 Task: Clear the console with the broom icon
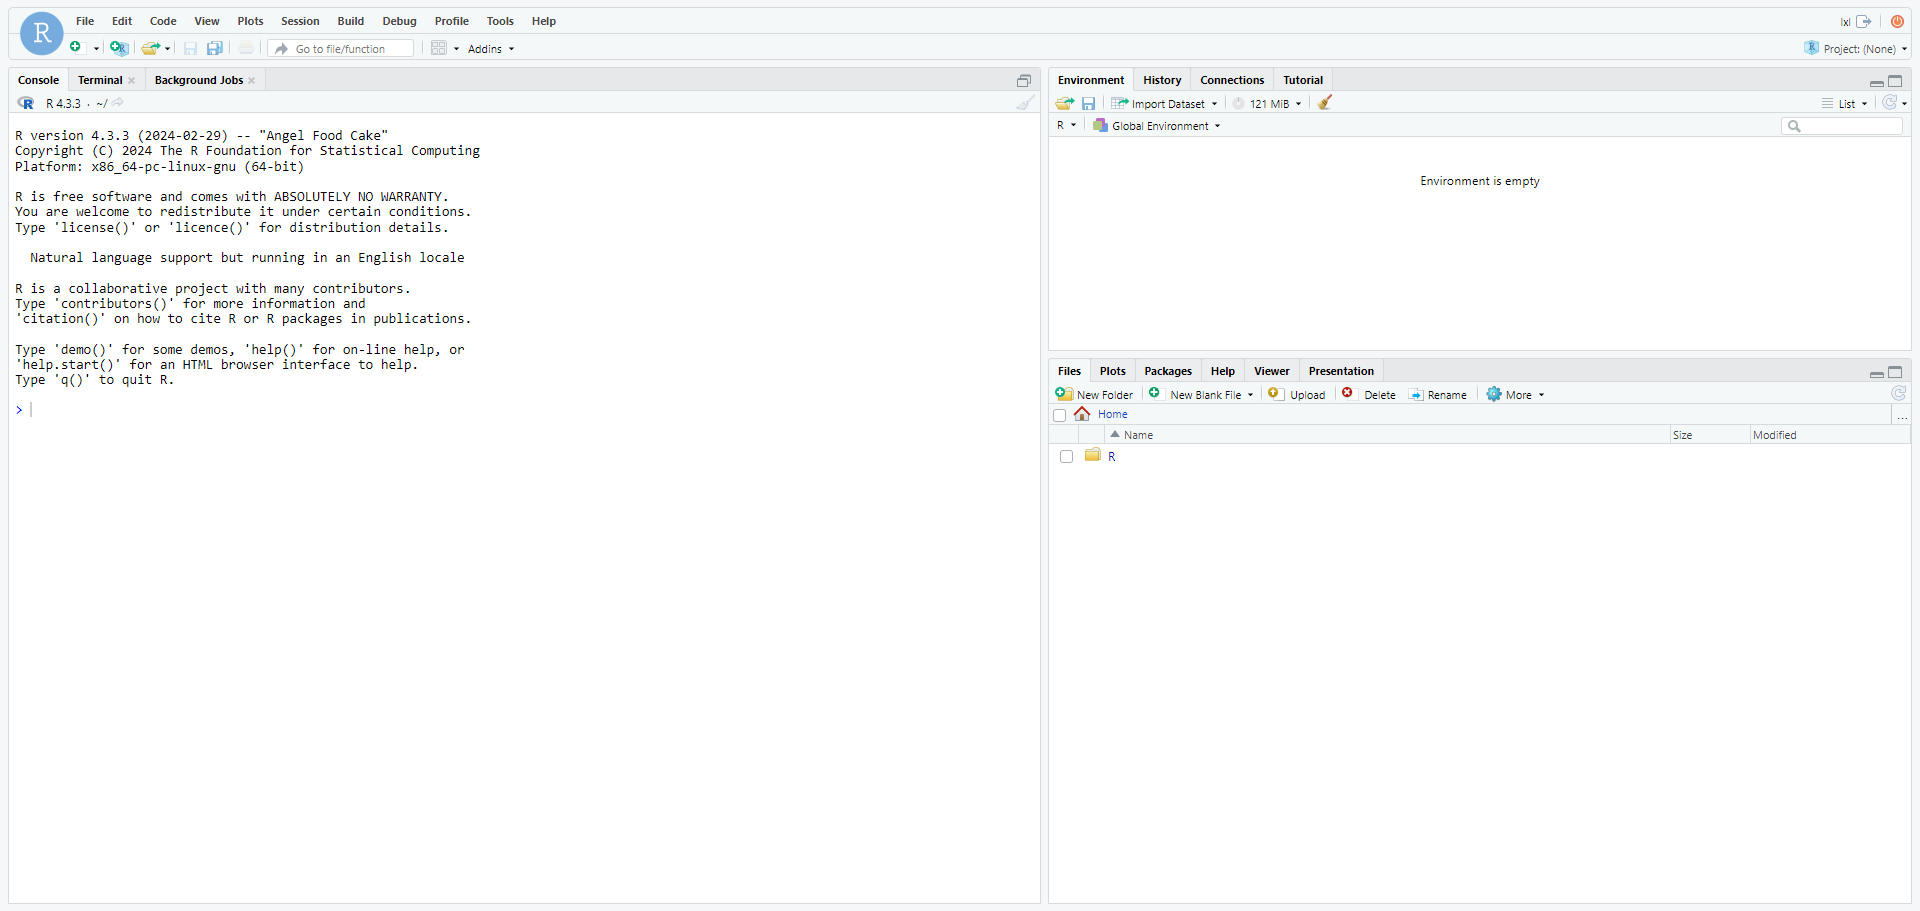pos(1024,103)
